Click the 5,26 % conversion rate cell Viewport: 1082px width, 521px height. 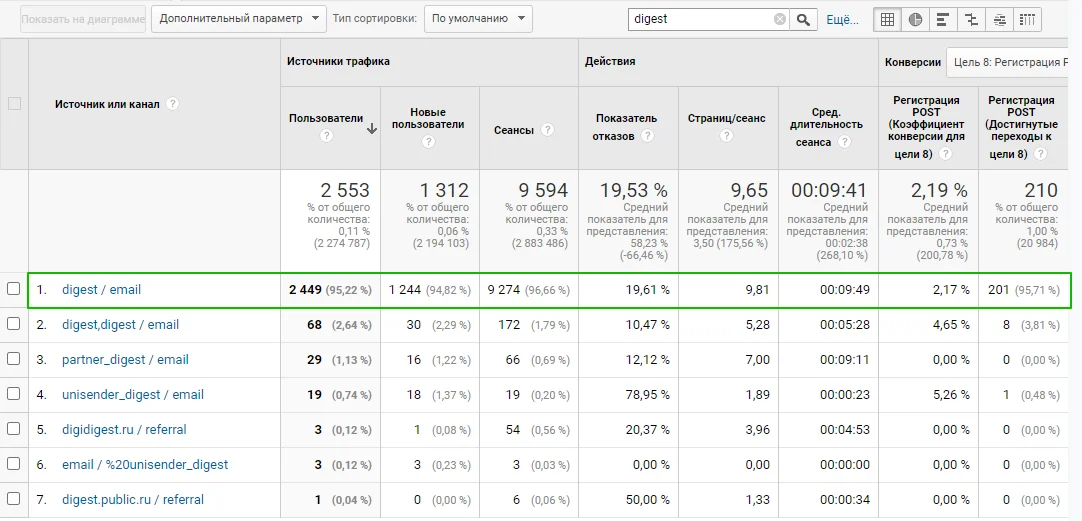950,395
